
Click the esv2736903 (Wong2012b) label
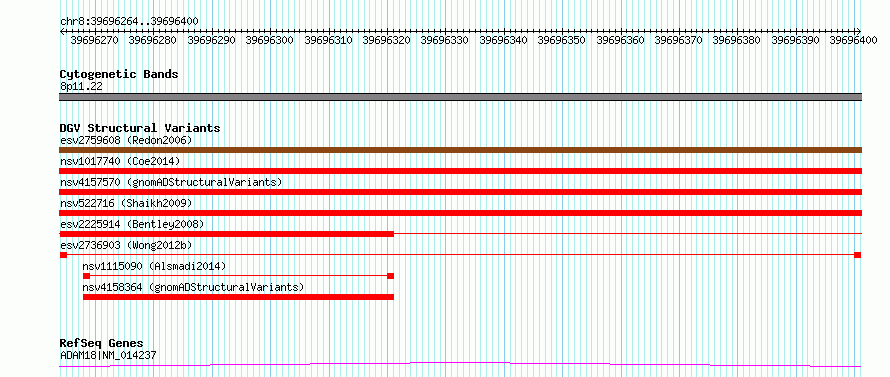[x=126, y=245]
